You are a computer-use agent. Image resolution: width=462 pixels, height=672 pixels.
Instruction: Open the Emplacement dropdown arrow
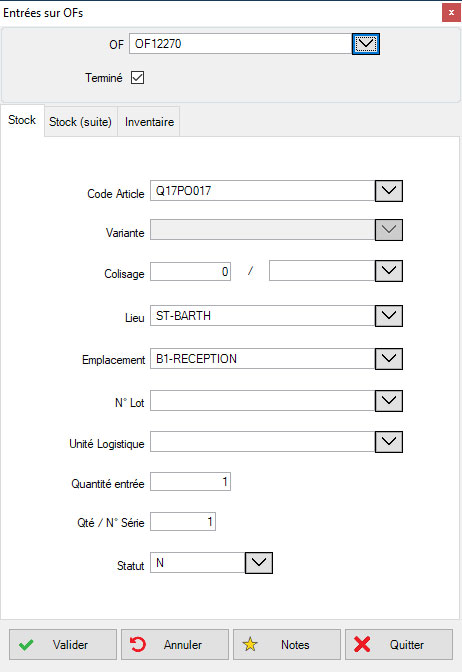389,359
